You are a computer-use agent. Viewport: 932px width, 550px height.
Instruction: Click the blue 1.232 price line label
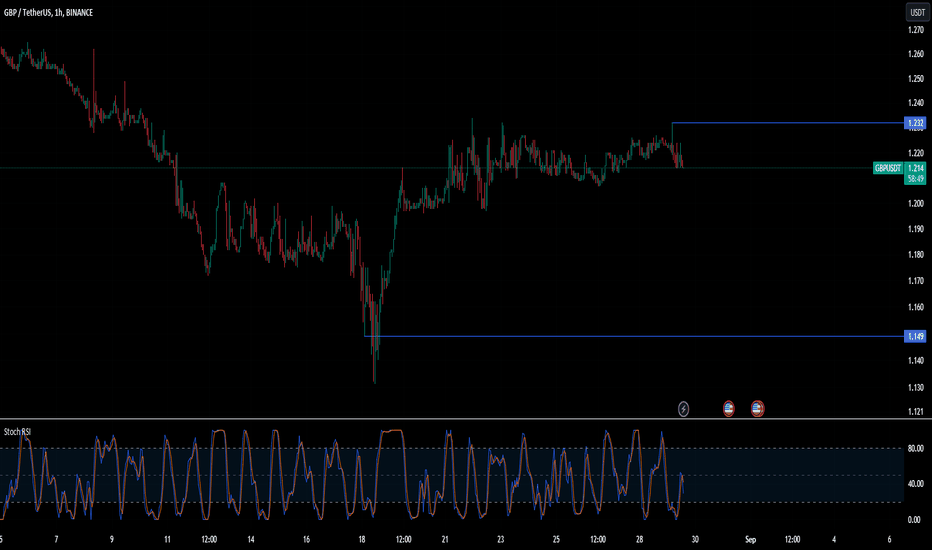click(x=915, y=123)
